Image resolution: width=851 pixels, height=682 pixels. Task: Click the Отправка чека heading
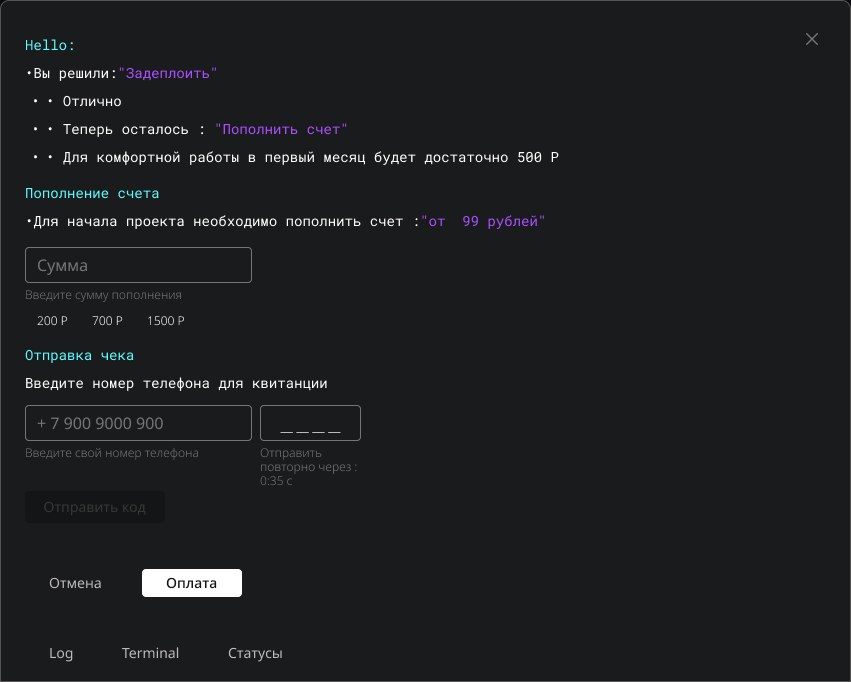tap(79, 355)
